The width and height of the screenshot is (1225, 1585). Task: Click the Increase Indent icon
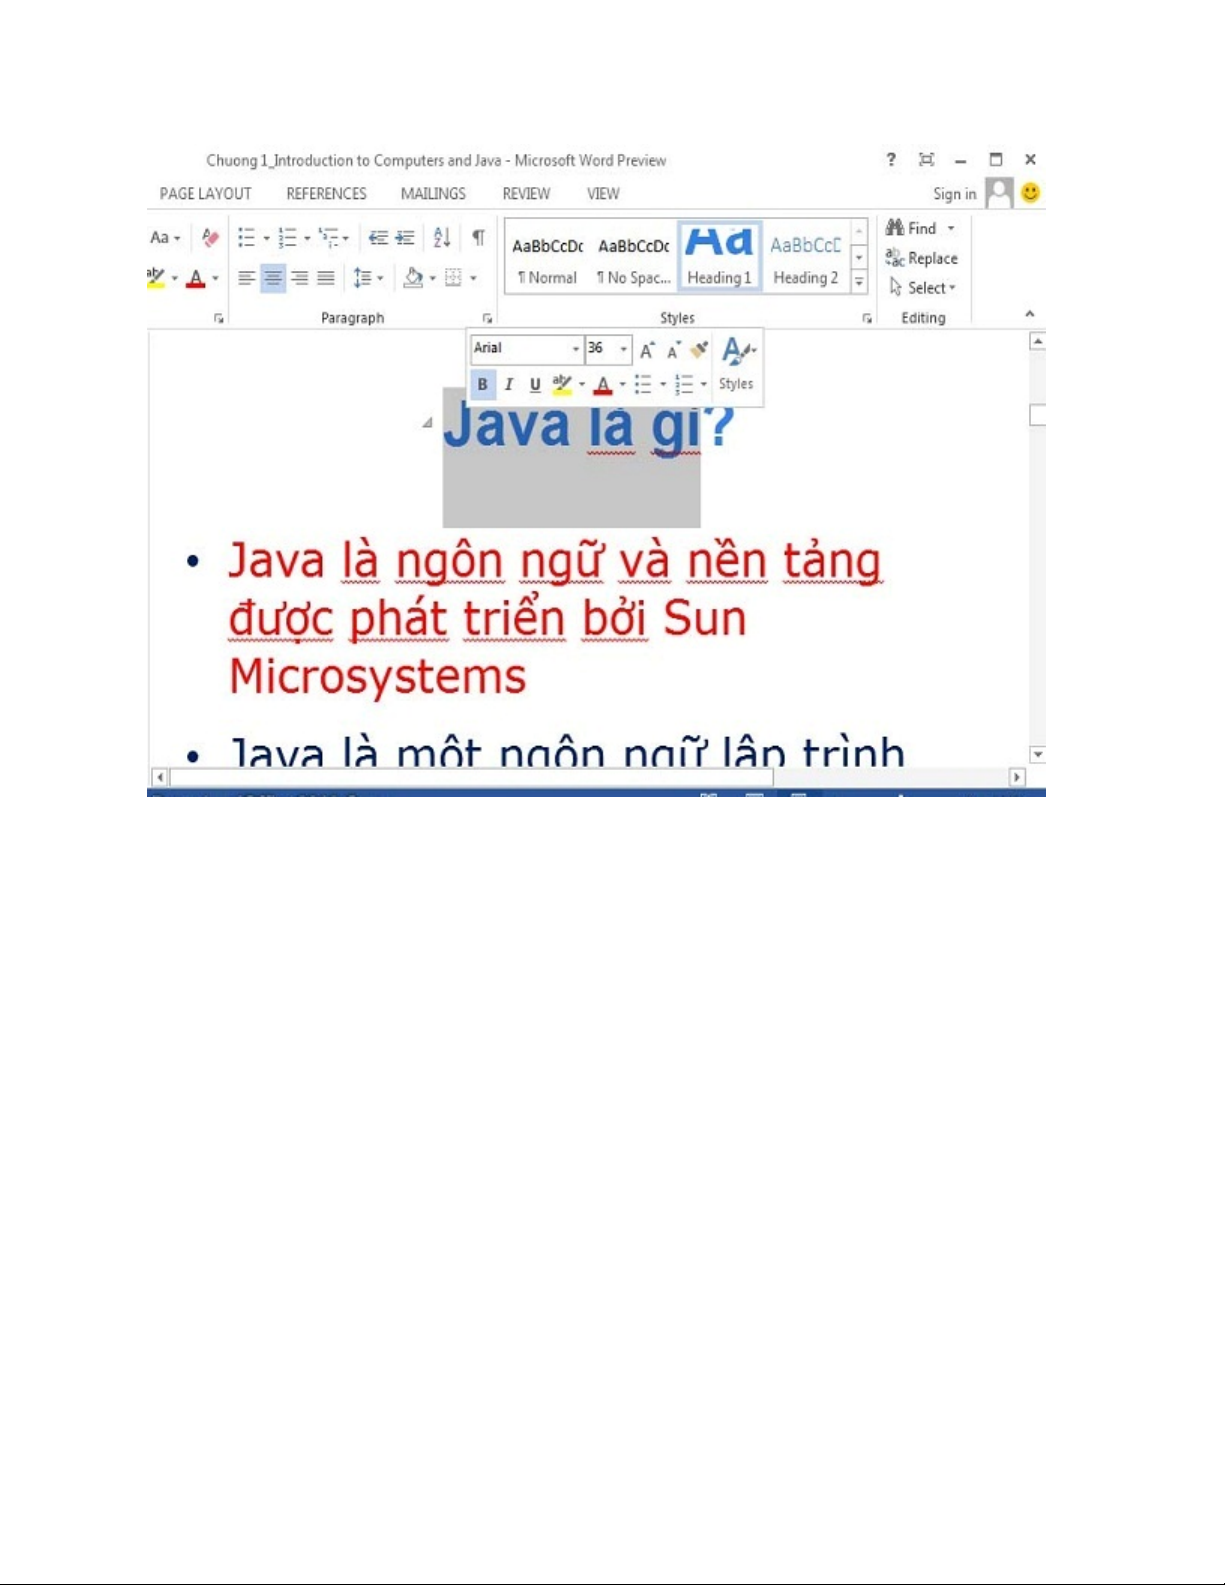point(405,238)
